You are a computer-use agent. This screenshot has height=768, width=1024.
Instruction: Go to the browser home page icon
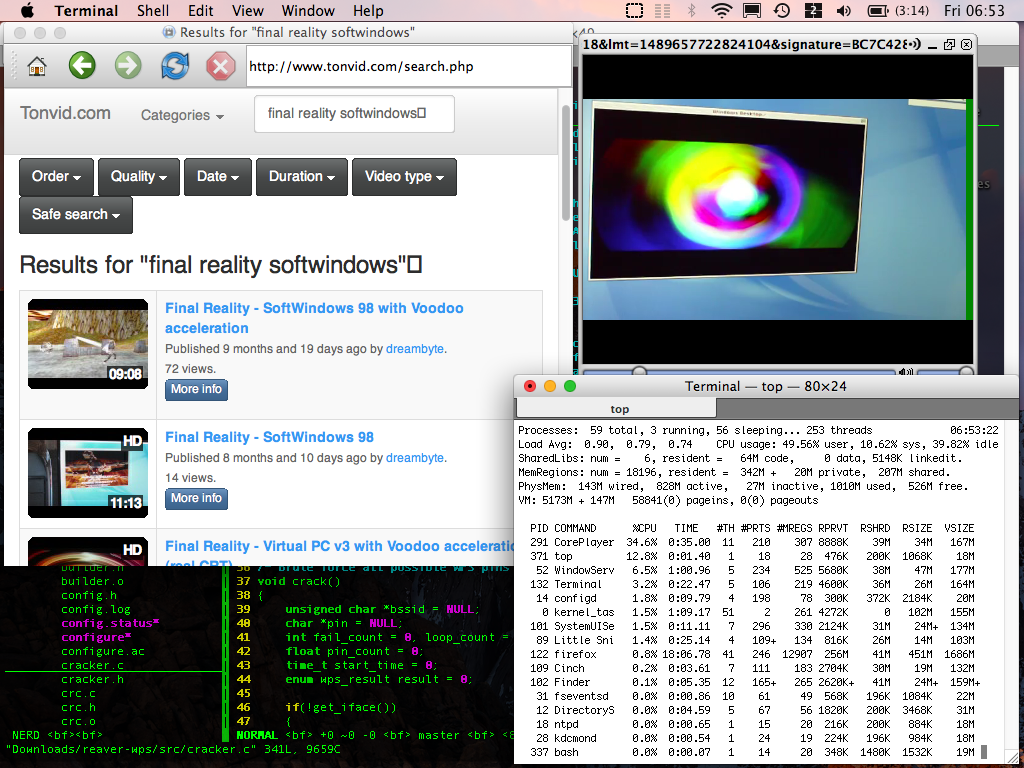coord(37,66)
